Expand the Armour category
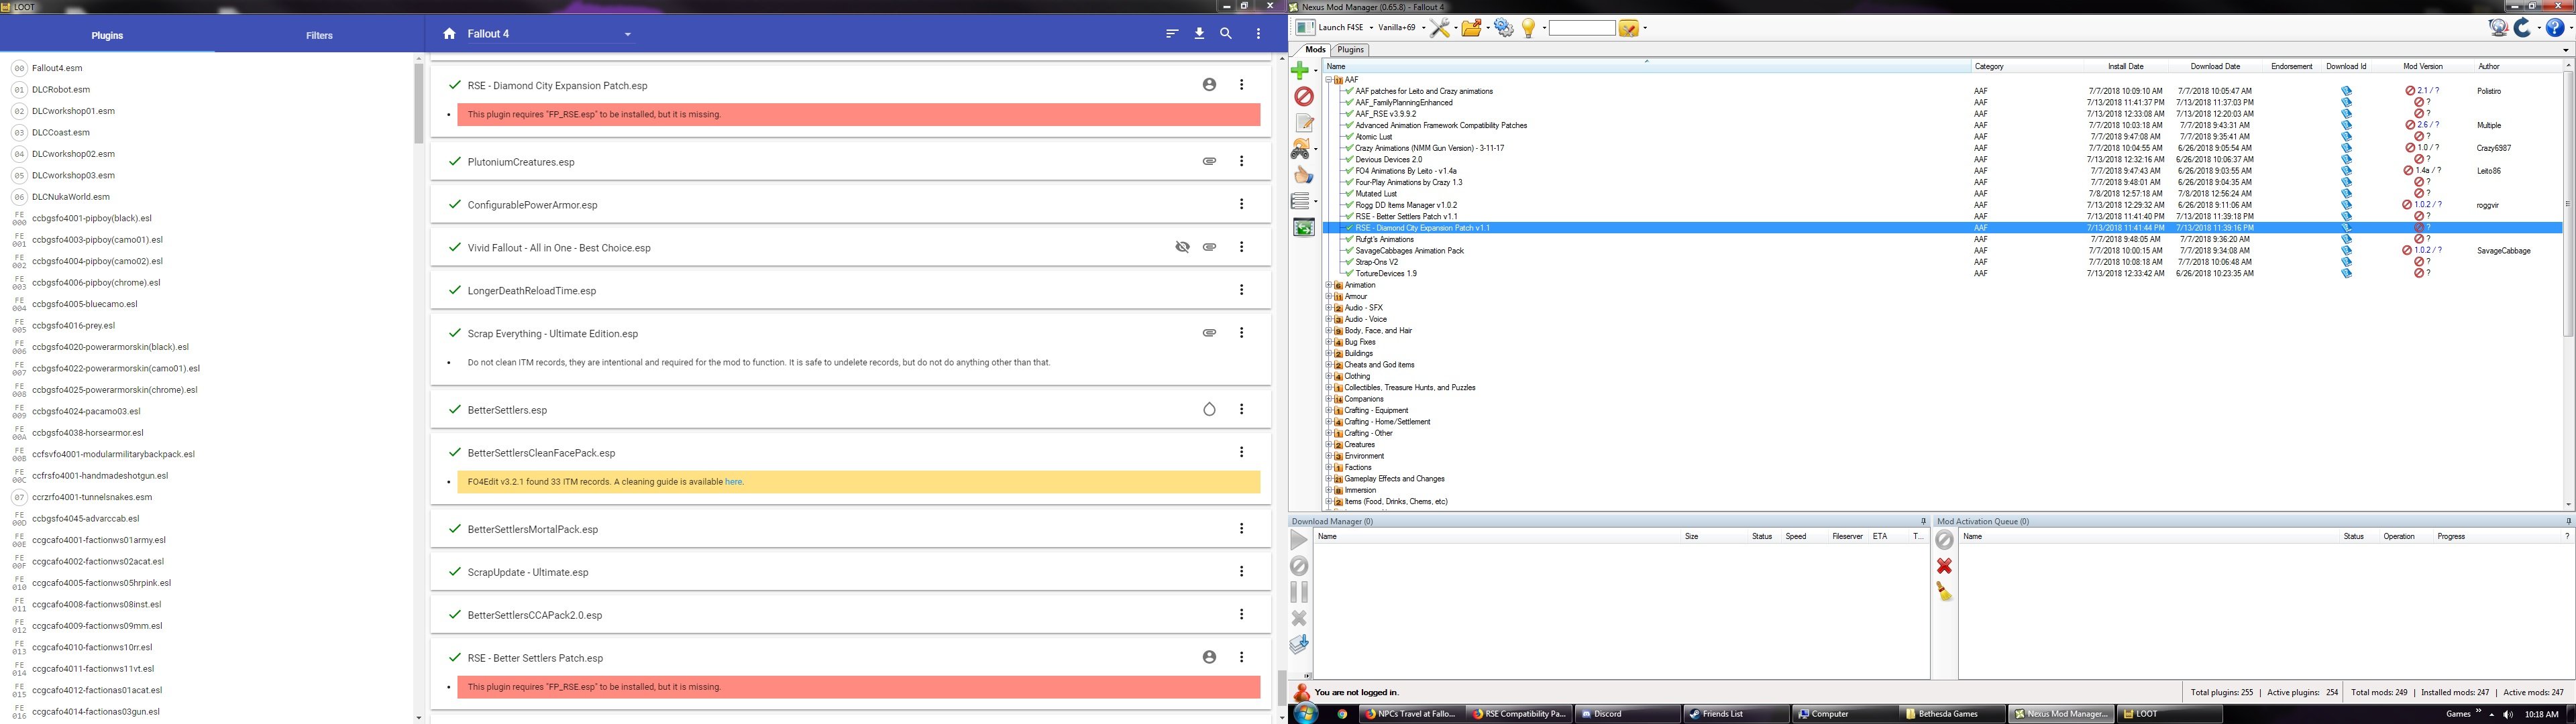Viewport: 2576px width, 724px height. click(x=1329, y=297)
